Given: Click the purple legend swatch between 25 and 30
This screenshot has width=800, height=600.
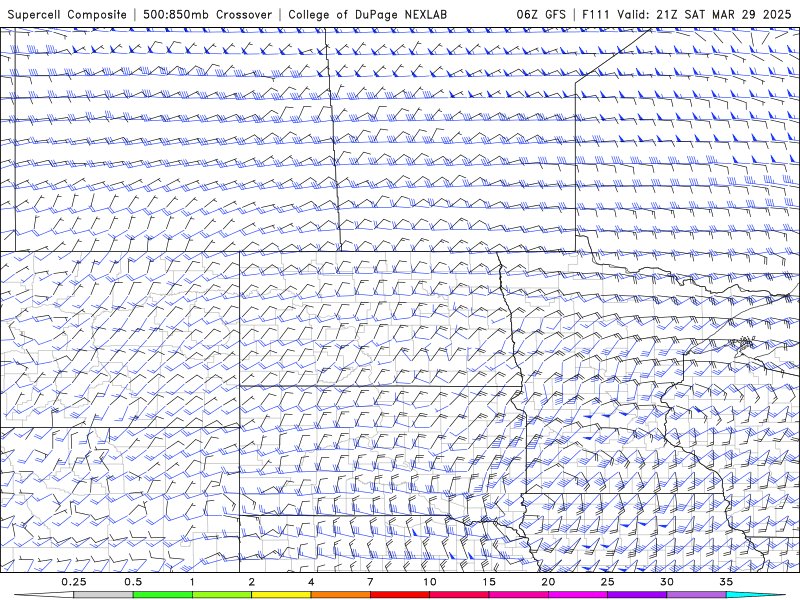Looking at the screenshot, I should tap(637, 595).
